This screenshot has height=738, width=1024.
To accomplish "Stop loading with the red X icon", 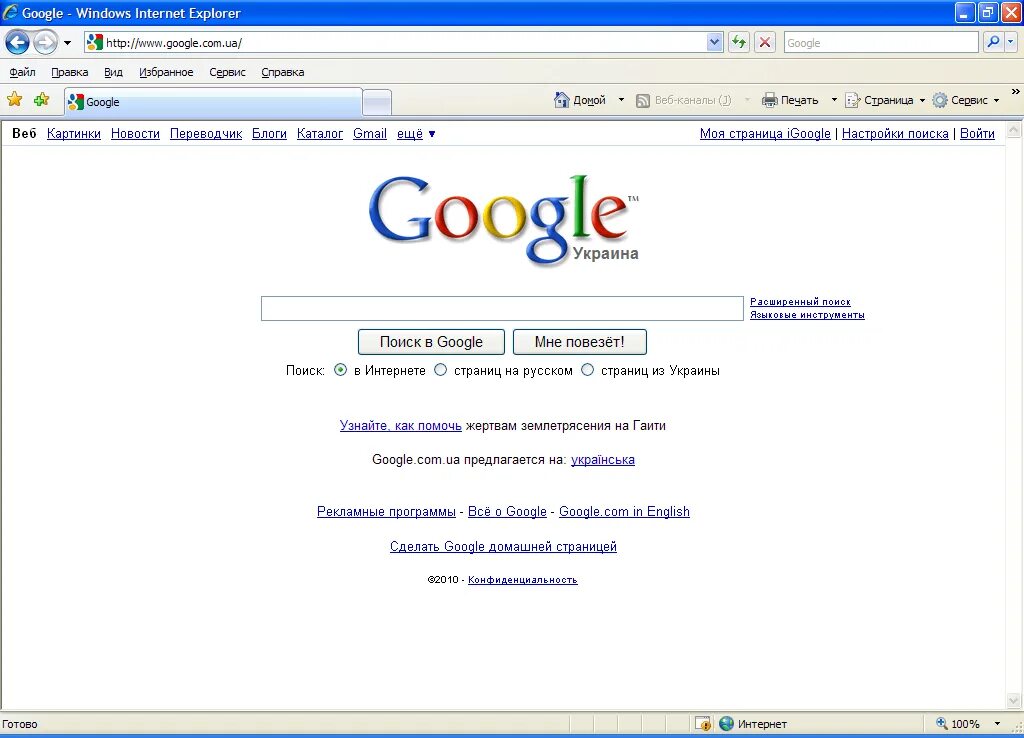I will pyautogui.click(x=765, y=43).
